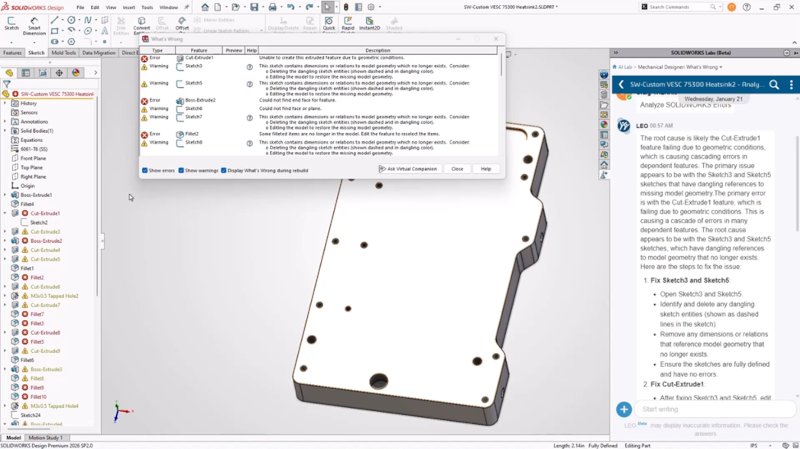Collapse the Cut-Extrude1 feature node
The width and height of the screenshot is (800, 449).
[5, 213]
